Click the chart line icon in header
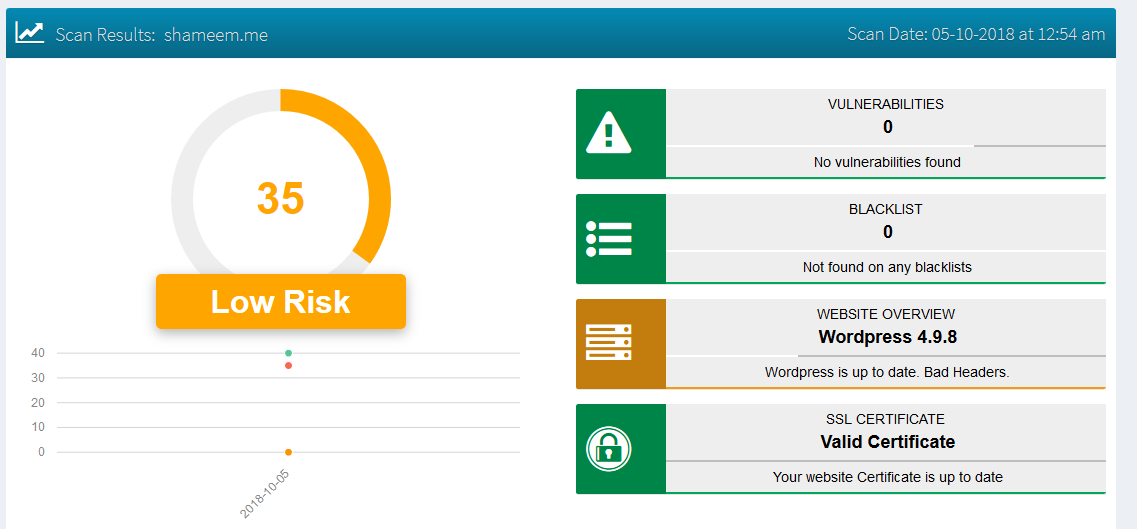 29,32
